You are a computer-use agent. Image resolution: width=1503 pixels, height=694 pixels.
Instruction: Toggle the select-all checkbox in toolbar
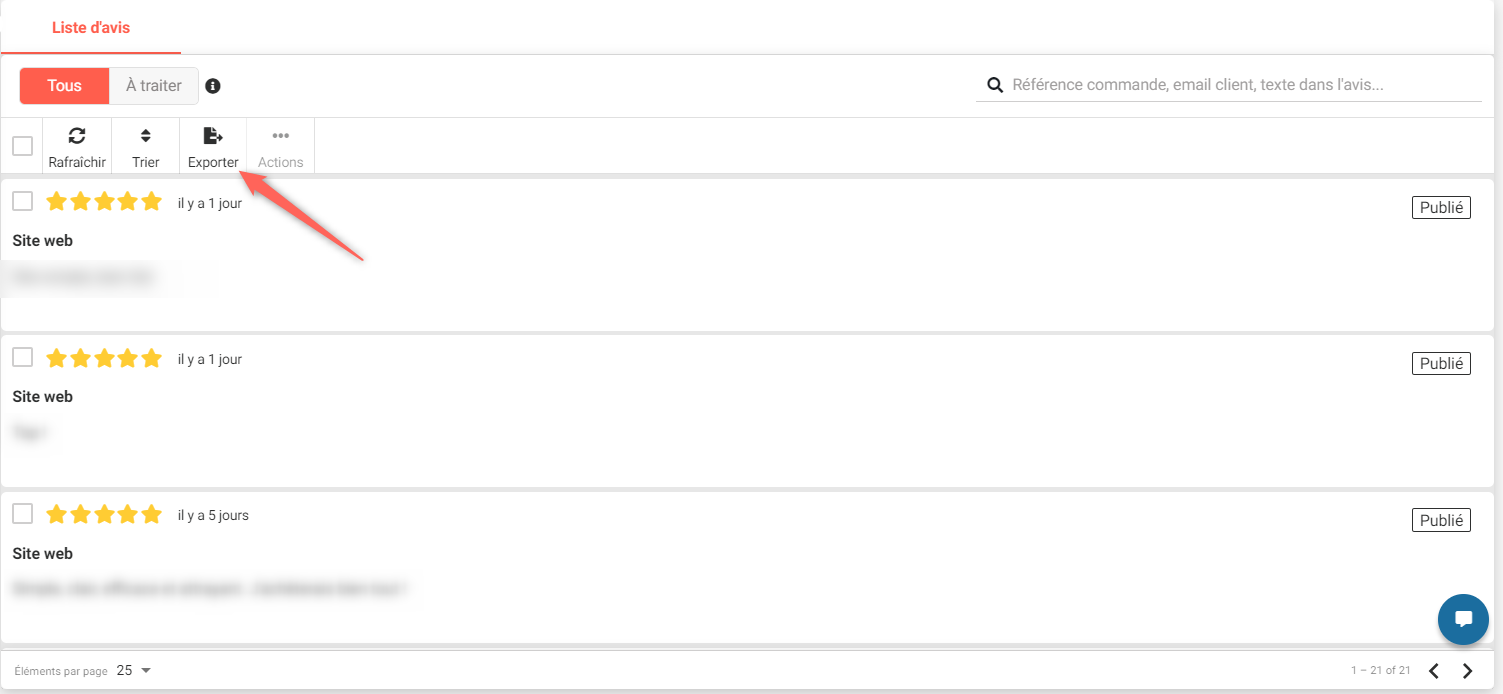22,146
